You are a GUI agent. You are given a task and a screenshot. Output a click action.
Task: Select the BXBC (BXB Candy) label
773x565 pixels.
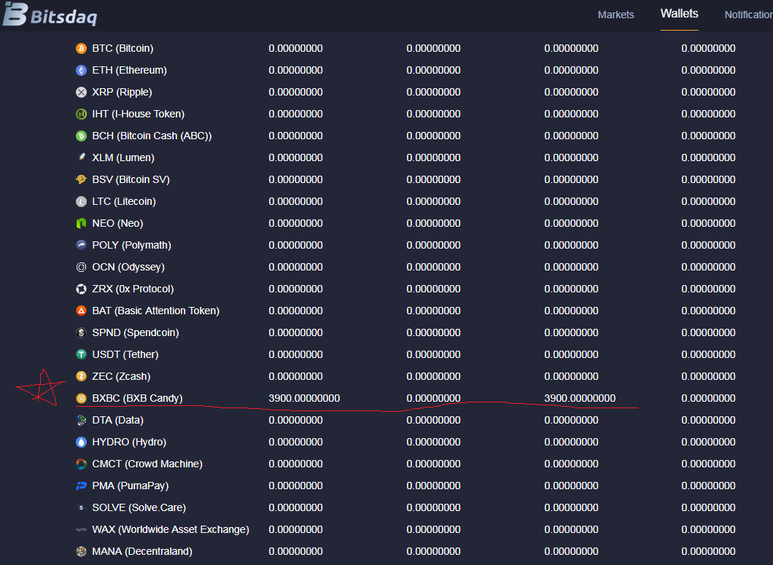[138, 398]
